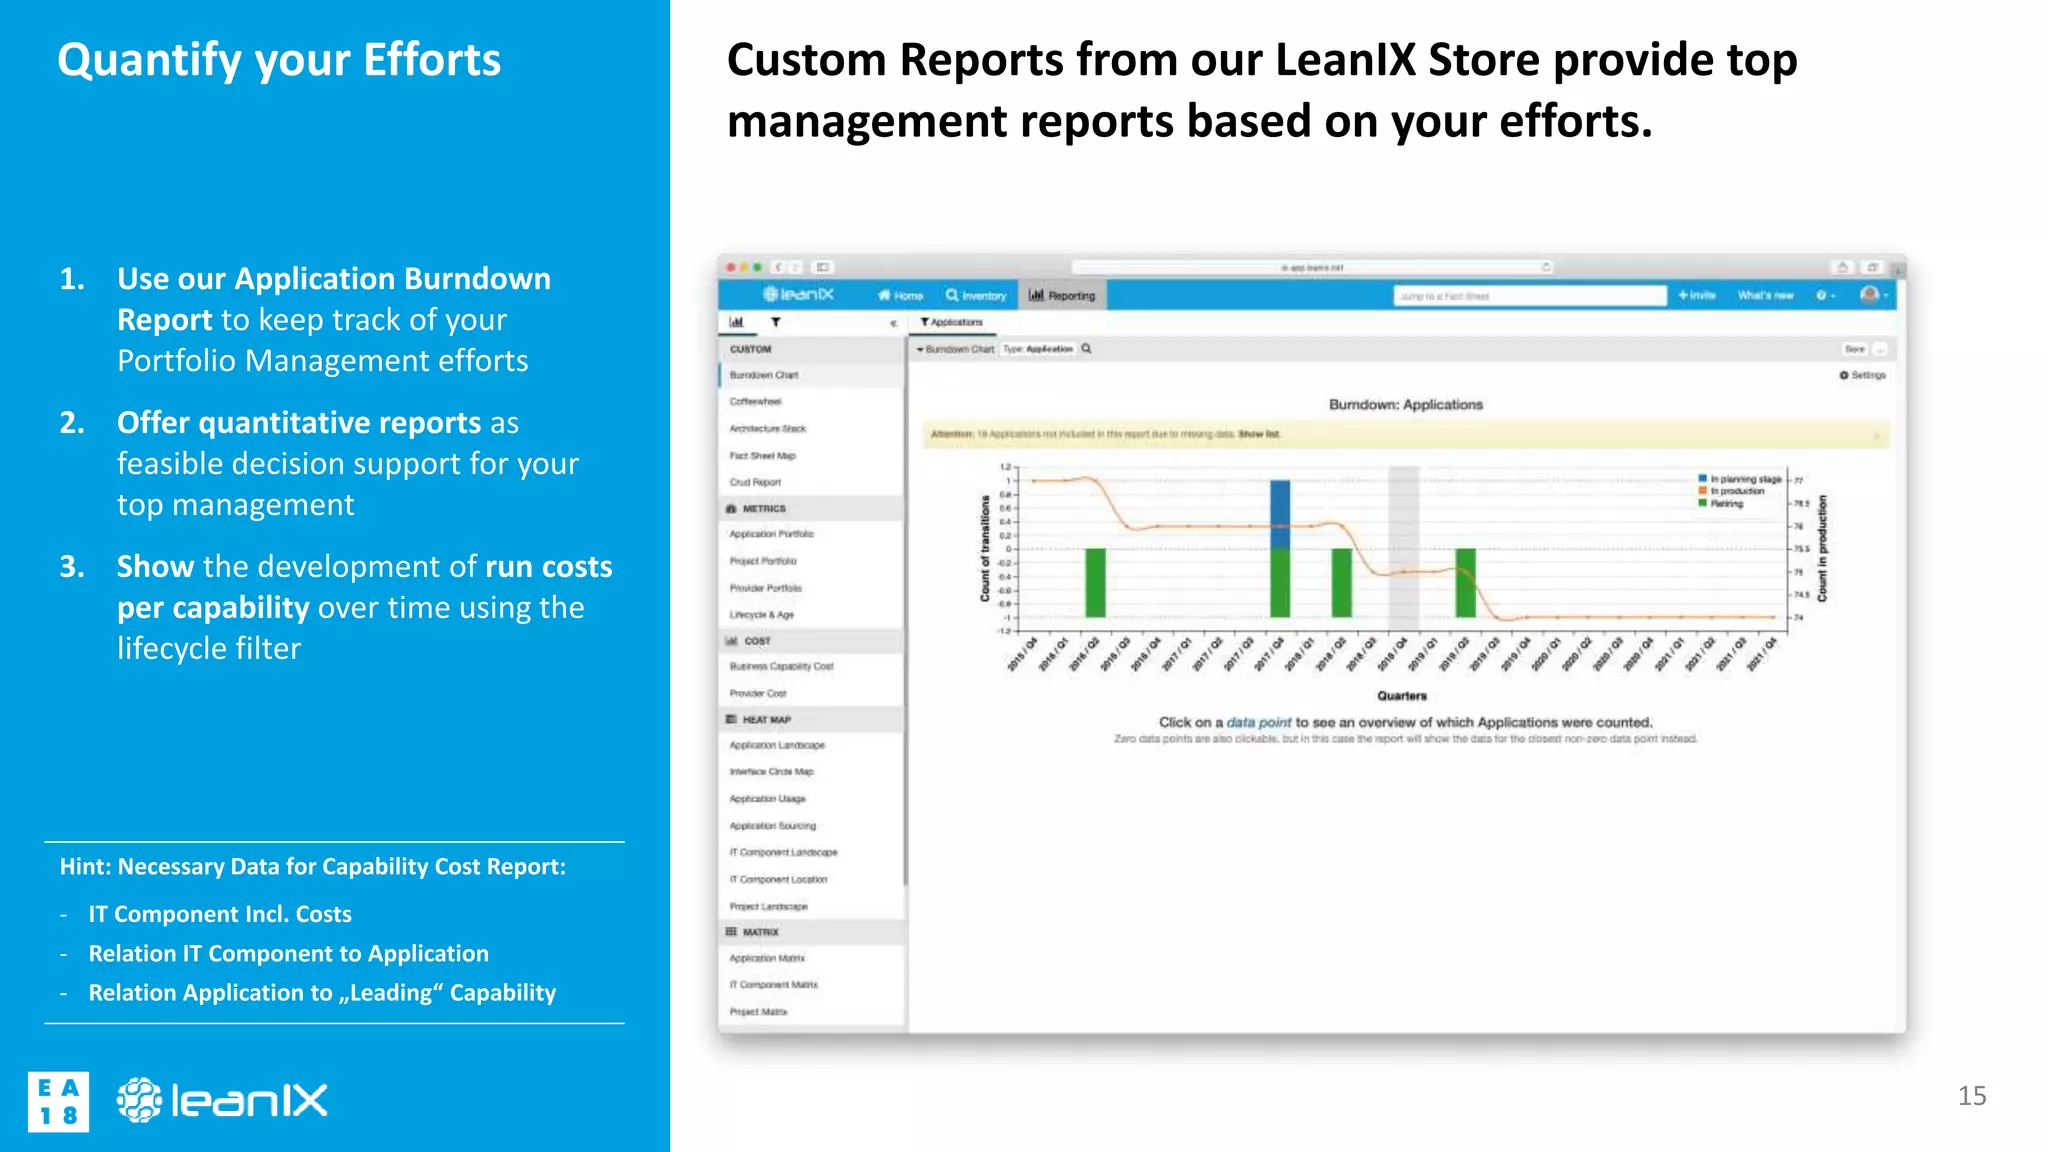The width and height of the screenshot is (2048, 1152).
Task: Open the Provider Portfolio report
Action: click(765, 588)
